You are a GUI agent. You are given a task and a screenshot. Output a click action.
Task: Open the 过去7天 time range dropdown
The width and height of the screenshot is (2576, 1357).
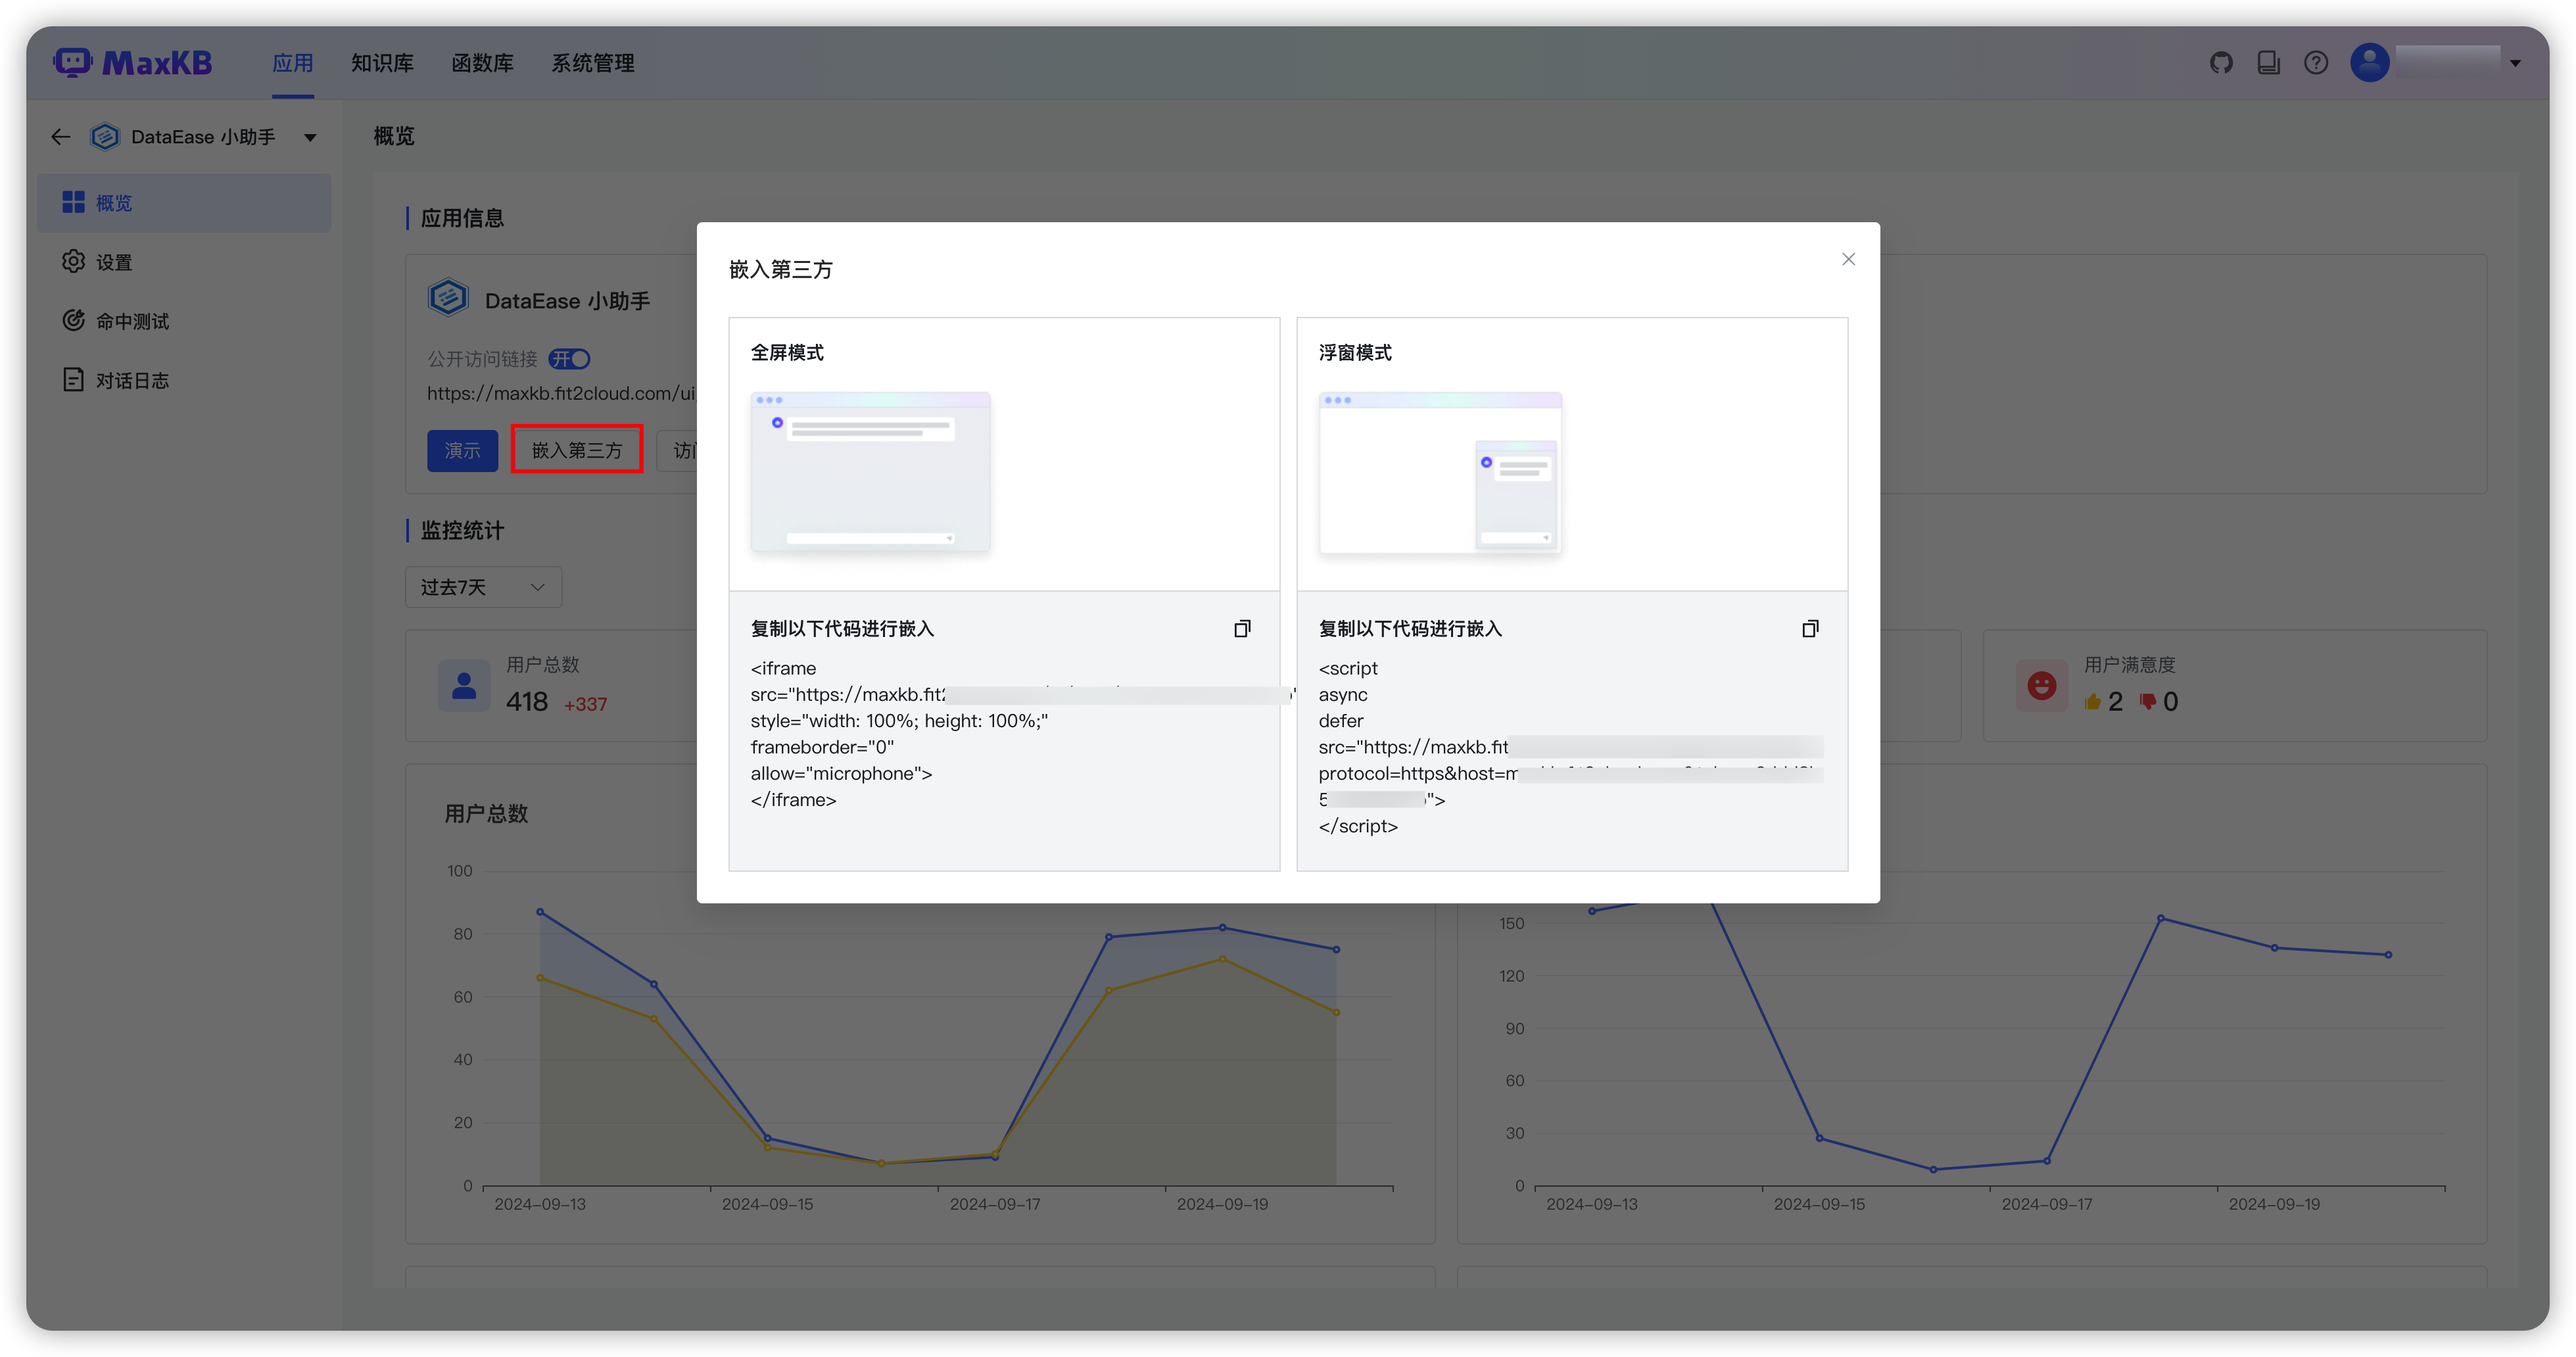click(x=483, y=587)
